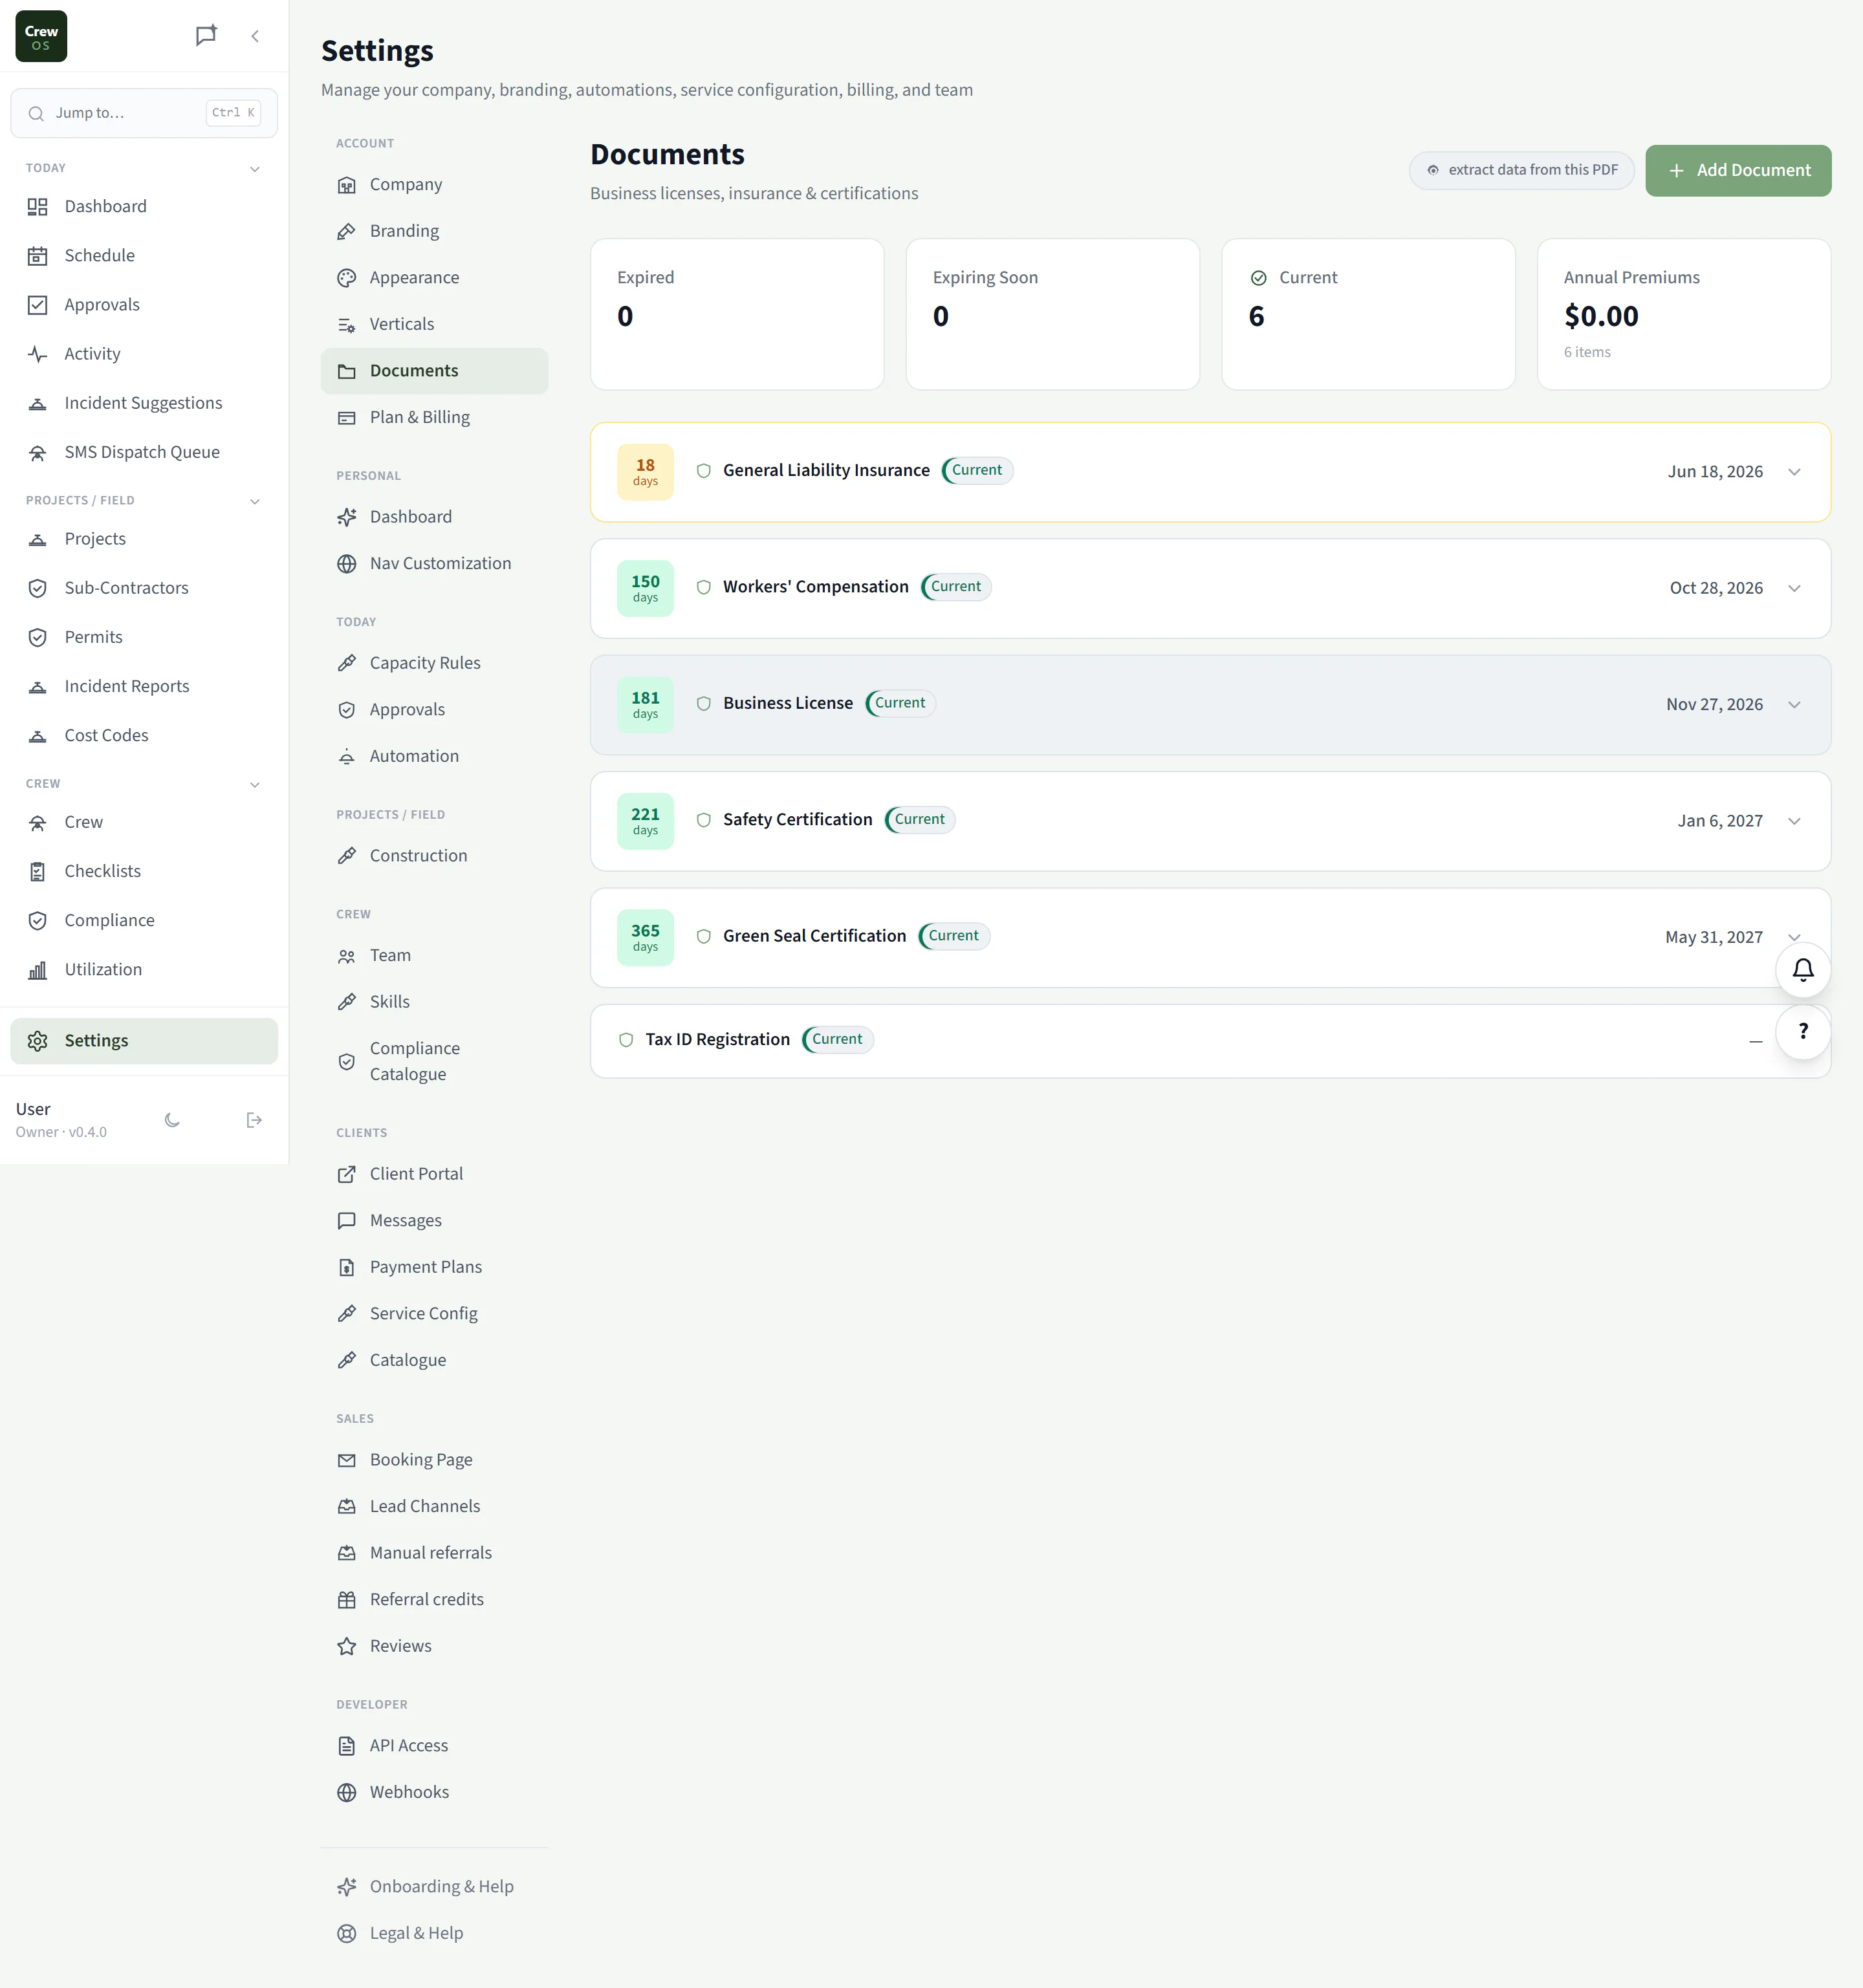
Task: Click the 18 days badge
Action: point(645,472)
